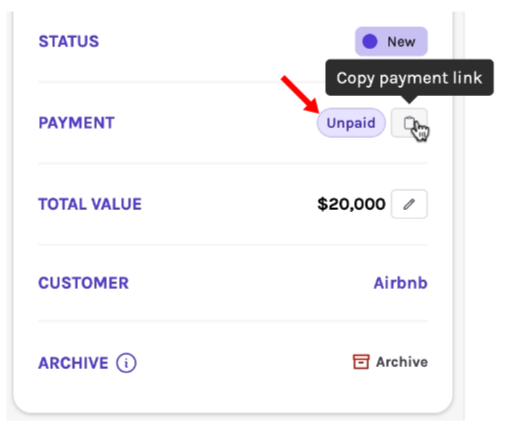The width and height of the screenshot is (507, 430).
Task: Open the New status dropdown badge
Action: click(x=391, y=42)
